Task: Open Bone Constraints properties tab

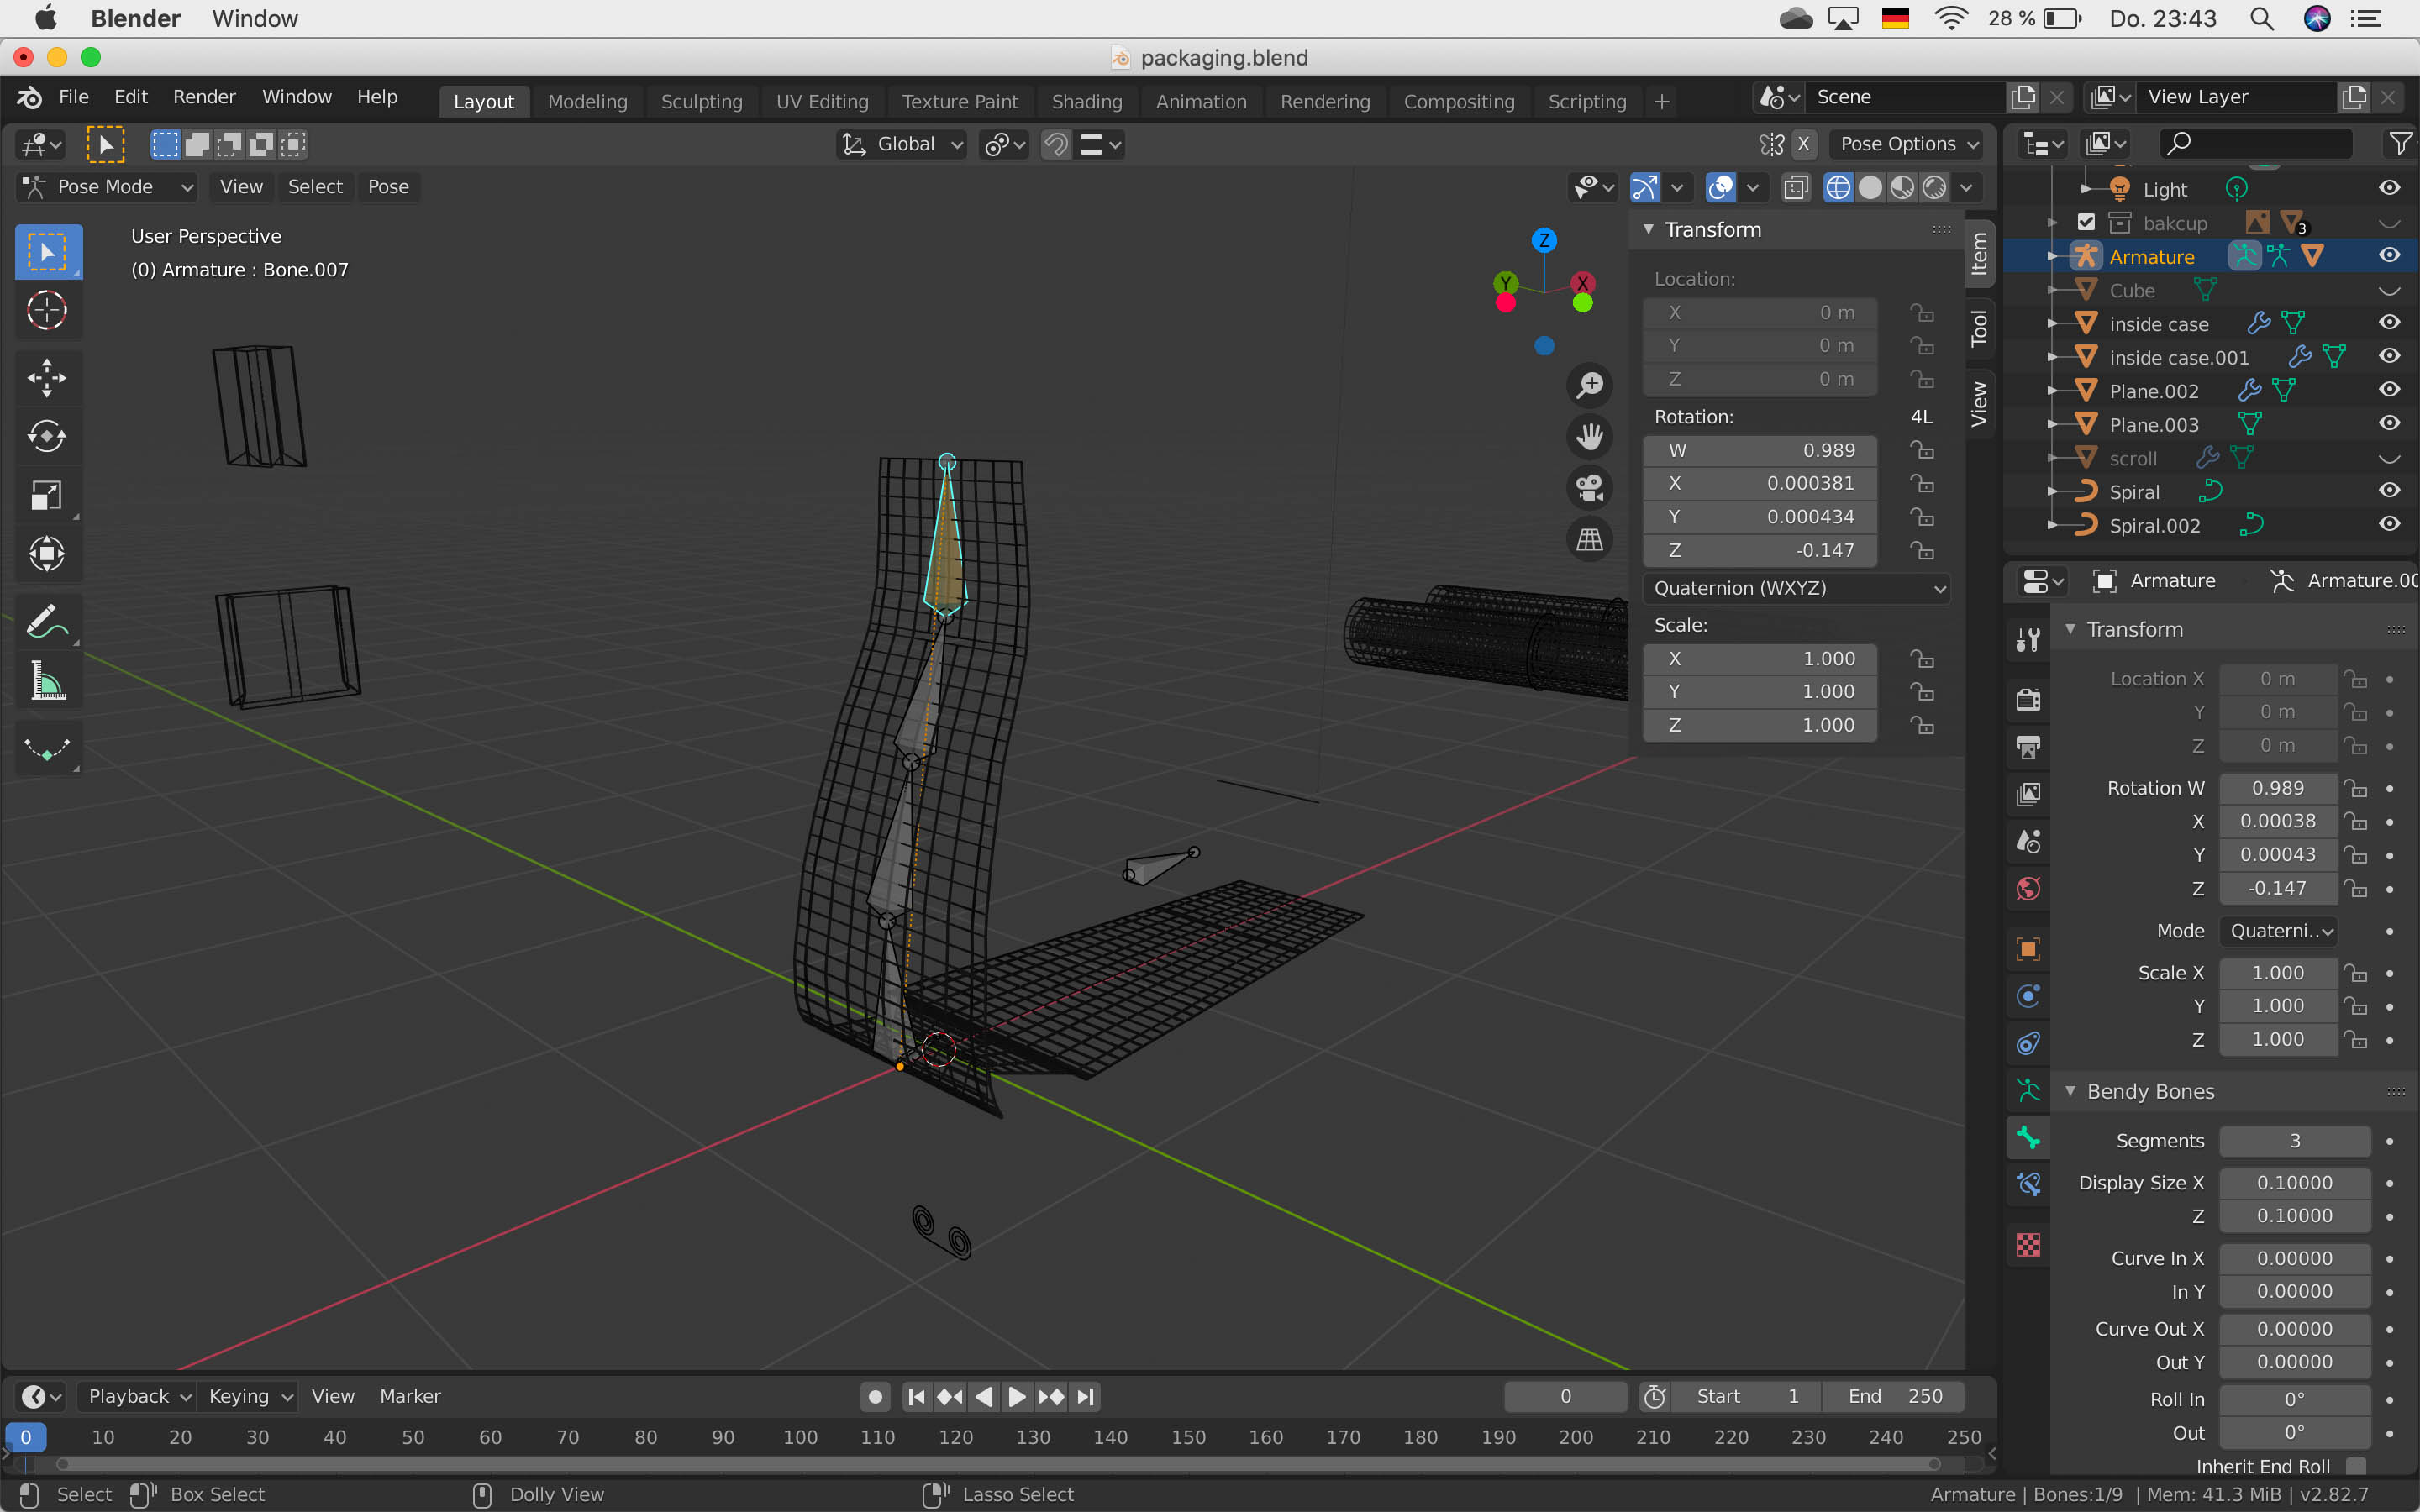Action: 2028,1184
